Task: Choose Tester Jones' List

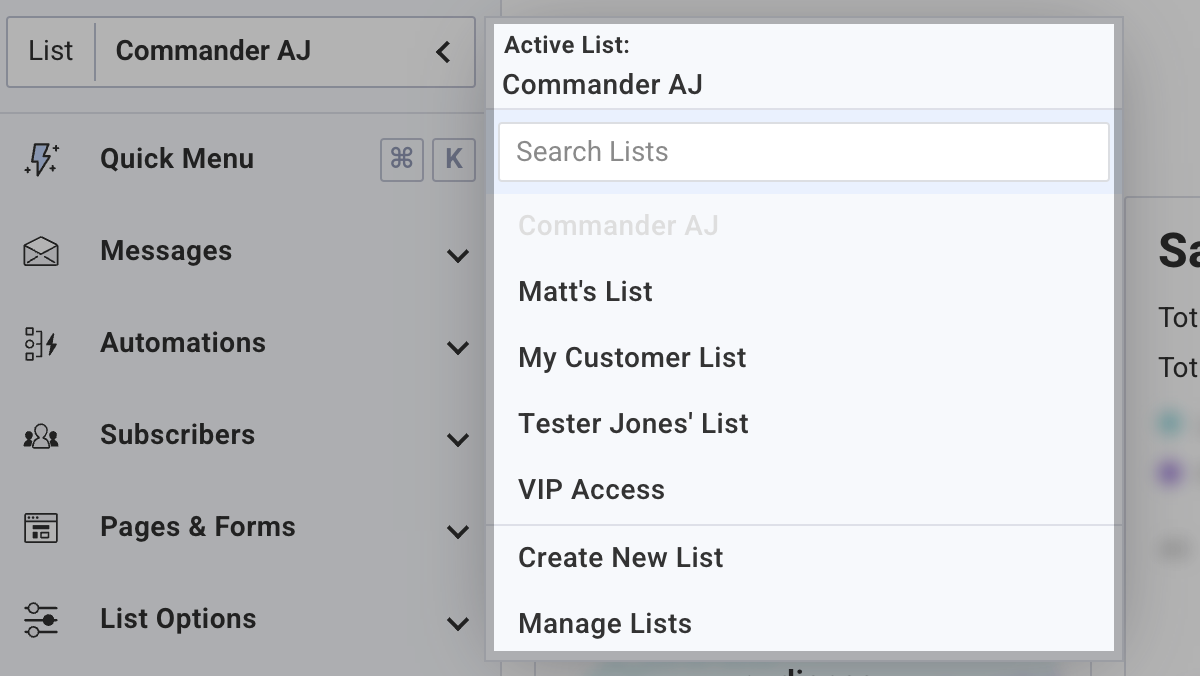Action: (633, 424)
